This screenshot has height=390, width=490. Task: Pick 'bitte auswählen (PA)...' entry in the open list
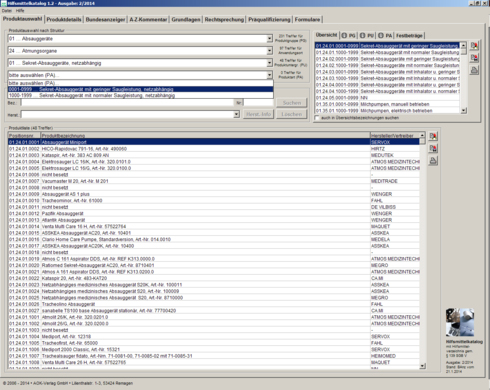tap(140, 83)
